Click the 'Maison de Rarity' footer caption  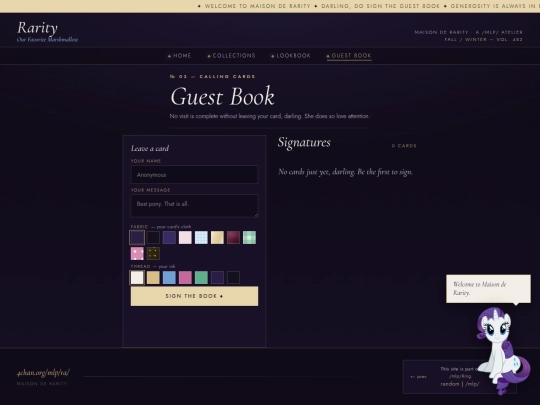pyautogui.click(x=42, y=384)
